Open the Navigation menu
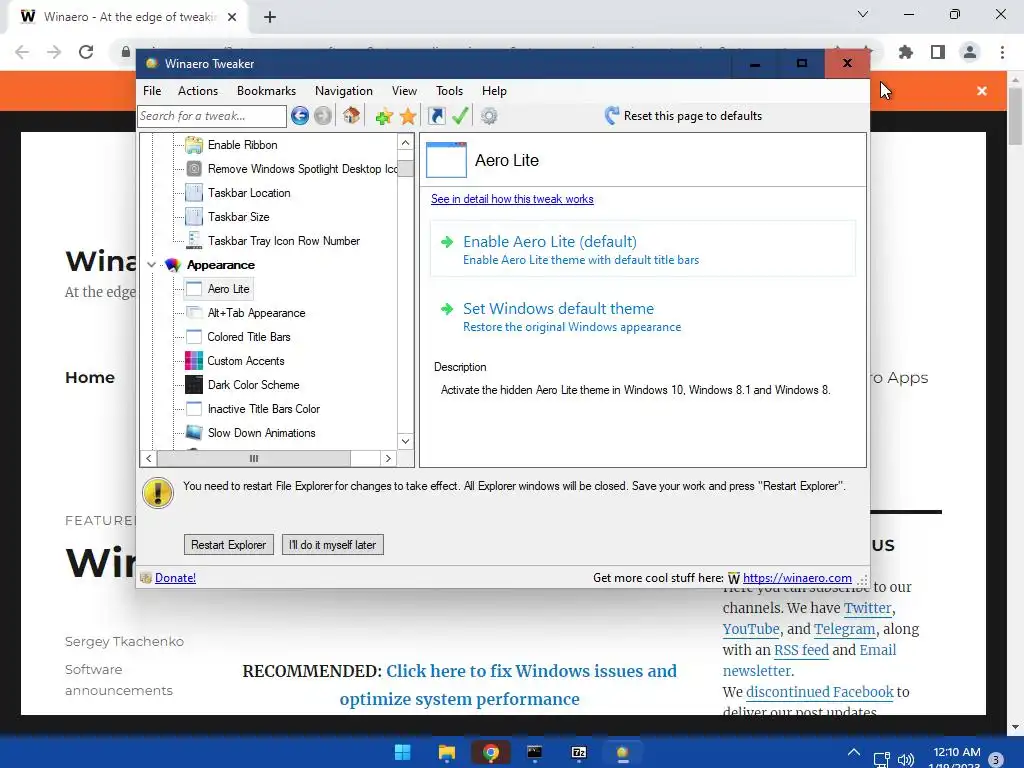The width and height of the screenshot is (1024, 768). [344, 91]
